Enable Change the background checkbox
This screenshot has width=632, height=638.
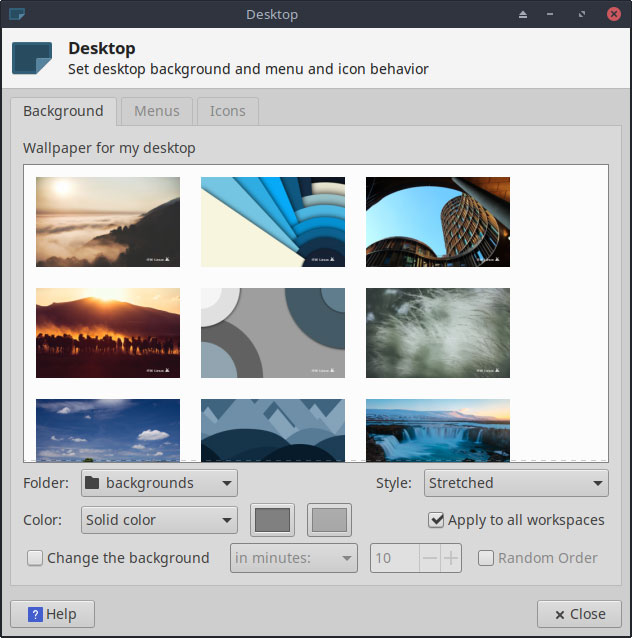(35, 558)
